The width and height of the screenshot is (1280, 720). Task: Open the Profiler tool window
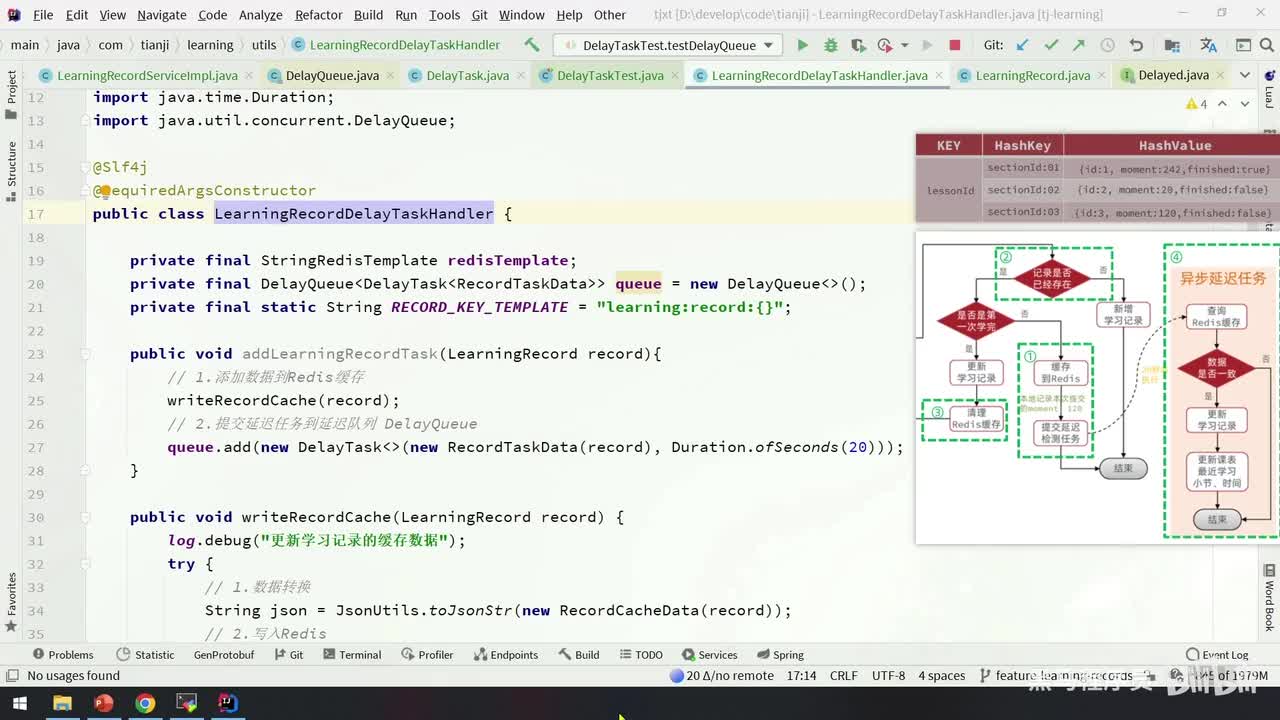[x=427, y=655]
